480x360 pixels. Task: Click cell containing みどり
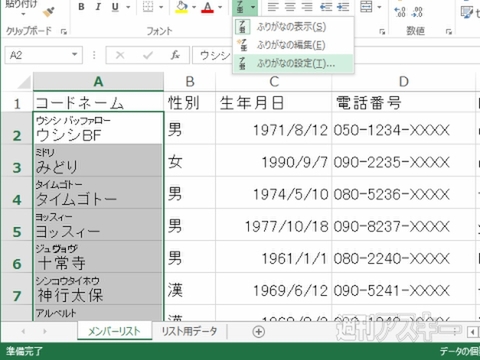[98, 160]
